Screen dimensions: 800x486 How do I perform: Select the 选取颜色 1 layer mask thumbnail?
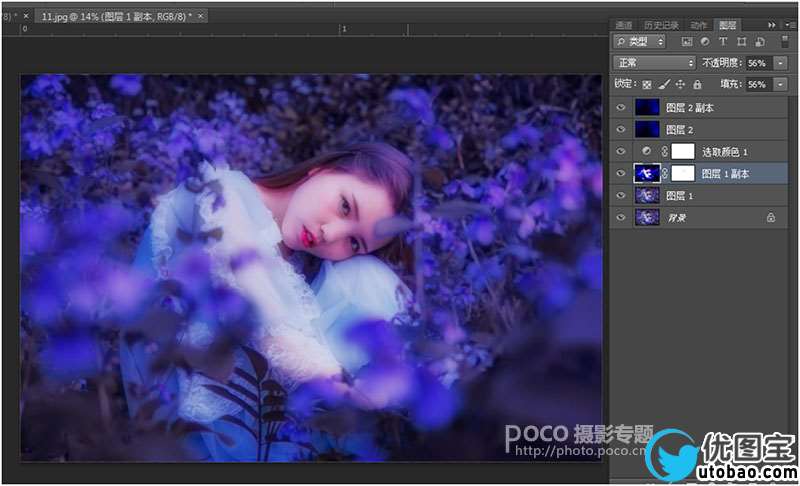coord(683,151)
